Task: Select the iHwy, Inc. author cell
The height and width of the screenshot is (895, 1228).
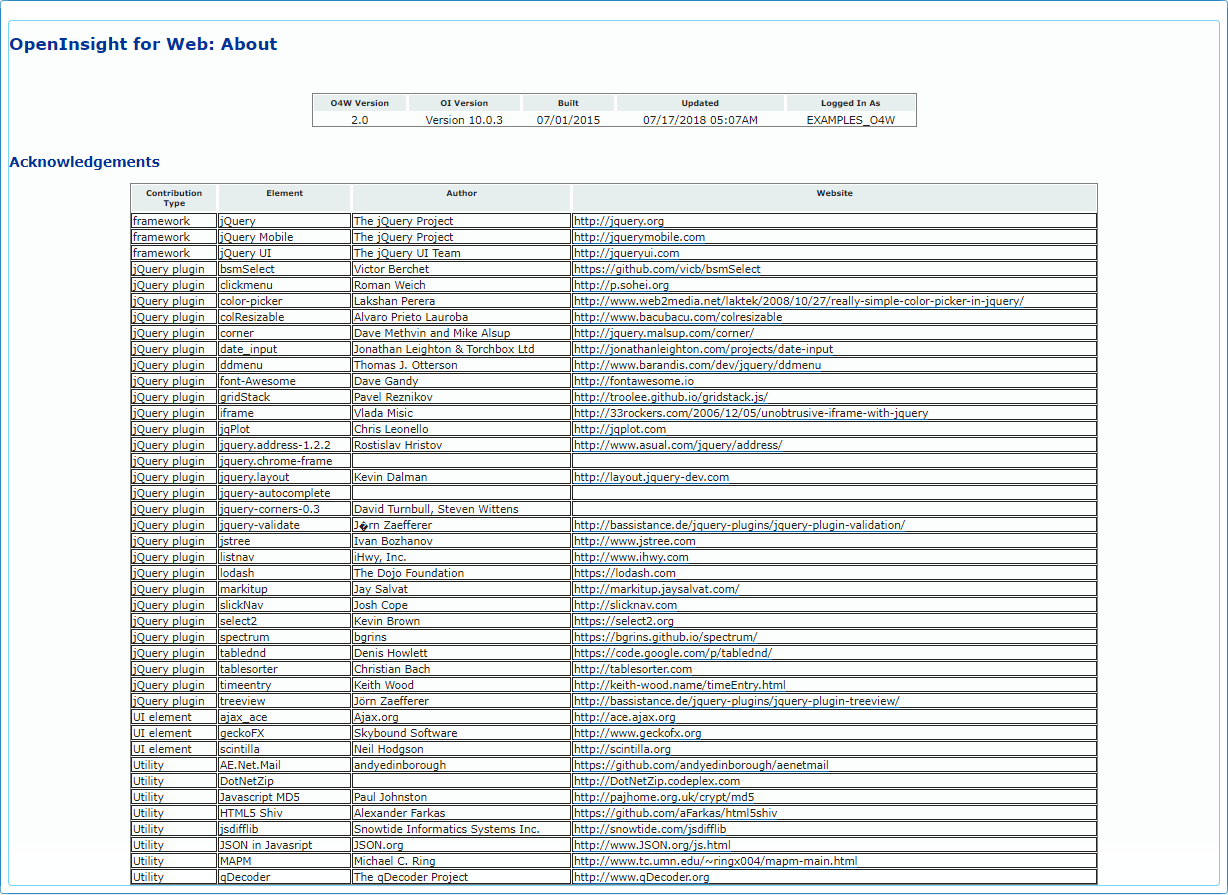Action: [461, 557]
